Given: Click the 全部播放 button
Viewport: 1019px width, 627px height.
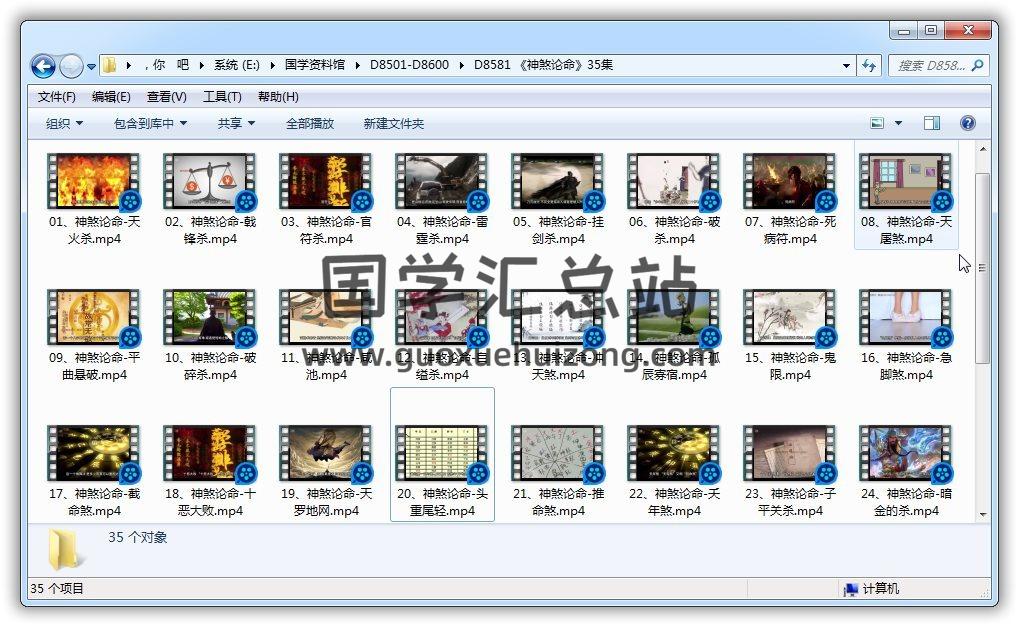Looking at the screenshot, I should [x=310, y=123].
